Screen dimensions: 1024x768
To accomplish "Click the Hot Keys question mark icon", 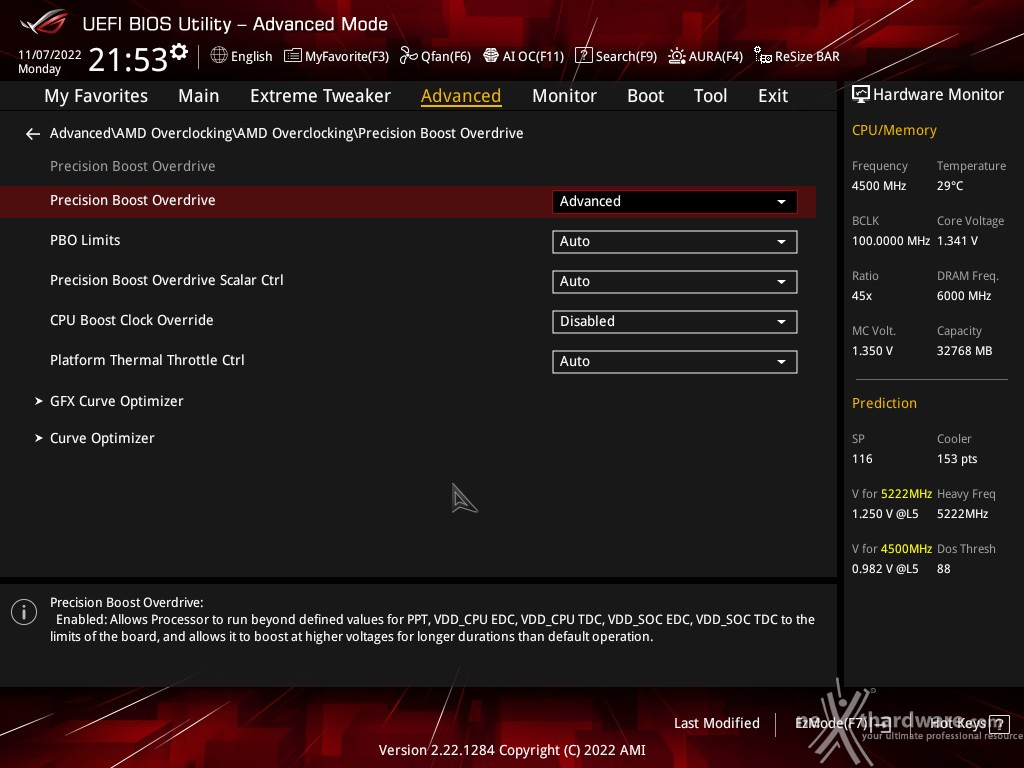I will click(999, 724).
